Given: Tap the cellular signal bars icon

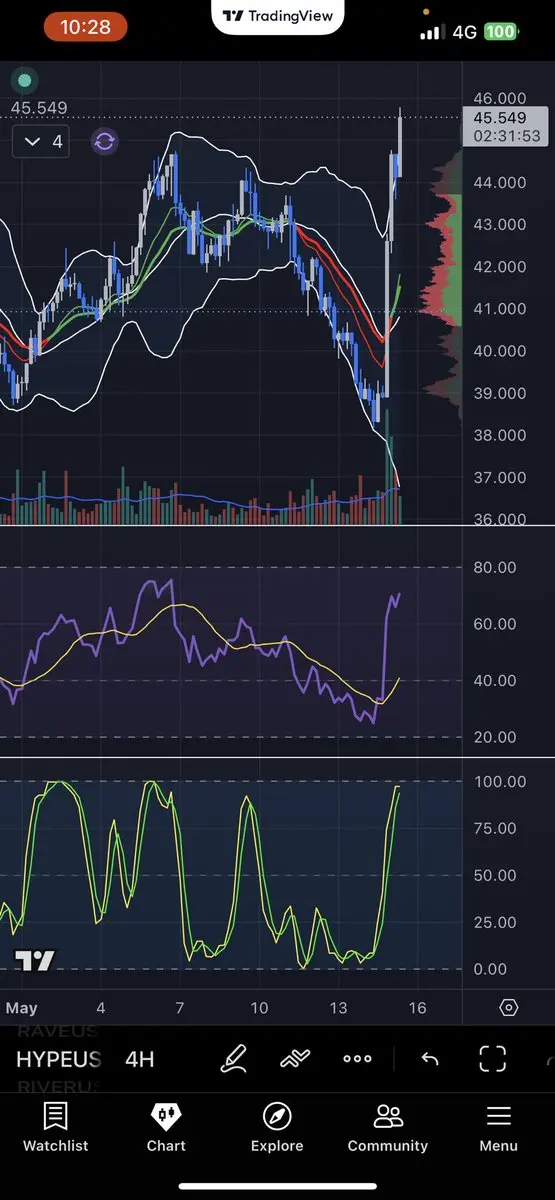Looking at the screenshot, I should 432,32.
